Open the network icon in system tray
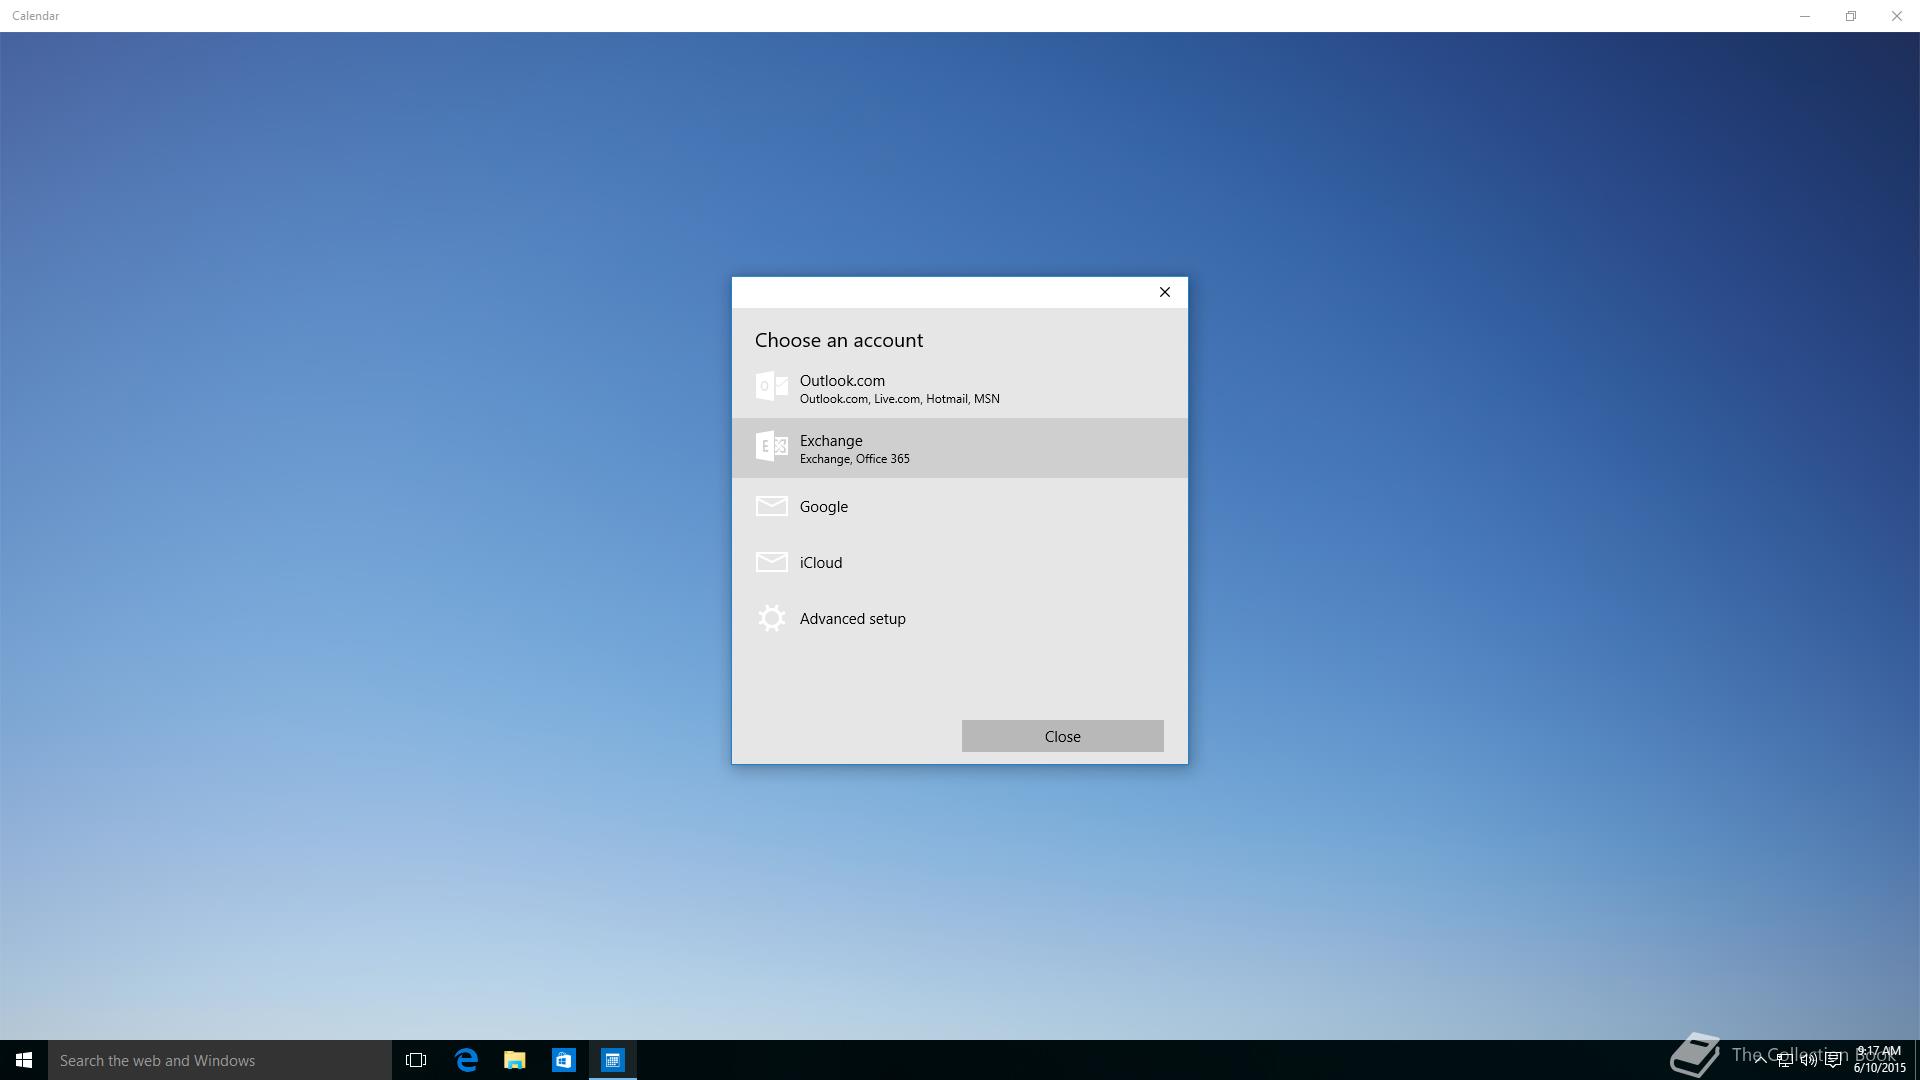 click(x=1784, y=1060)
